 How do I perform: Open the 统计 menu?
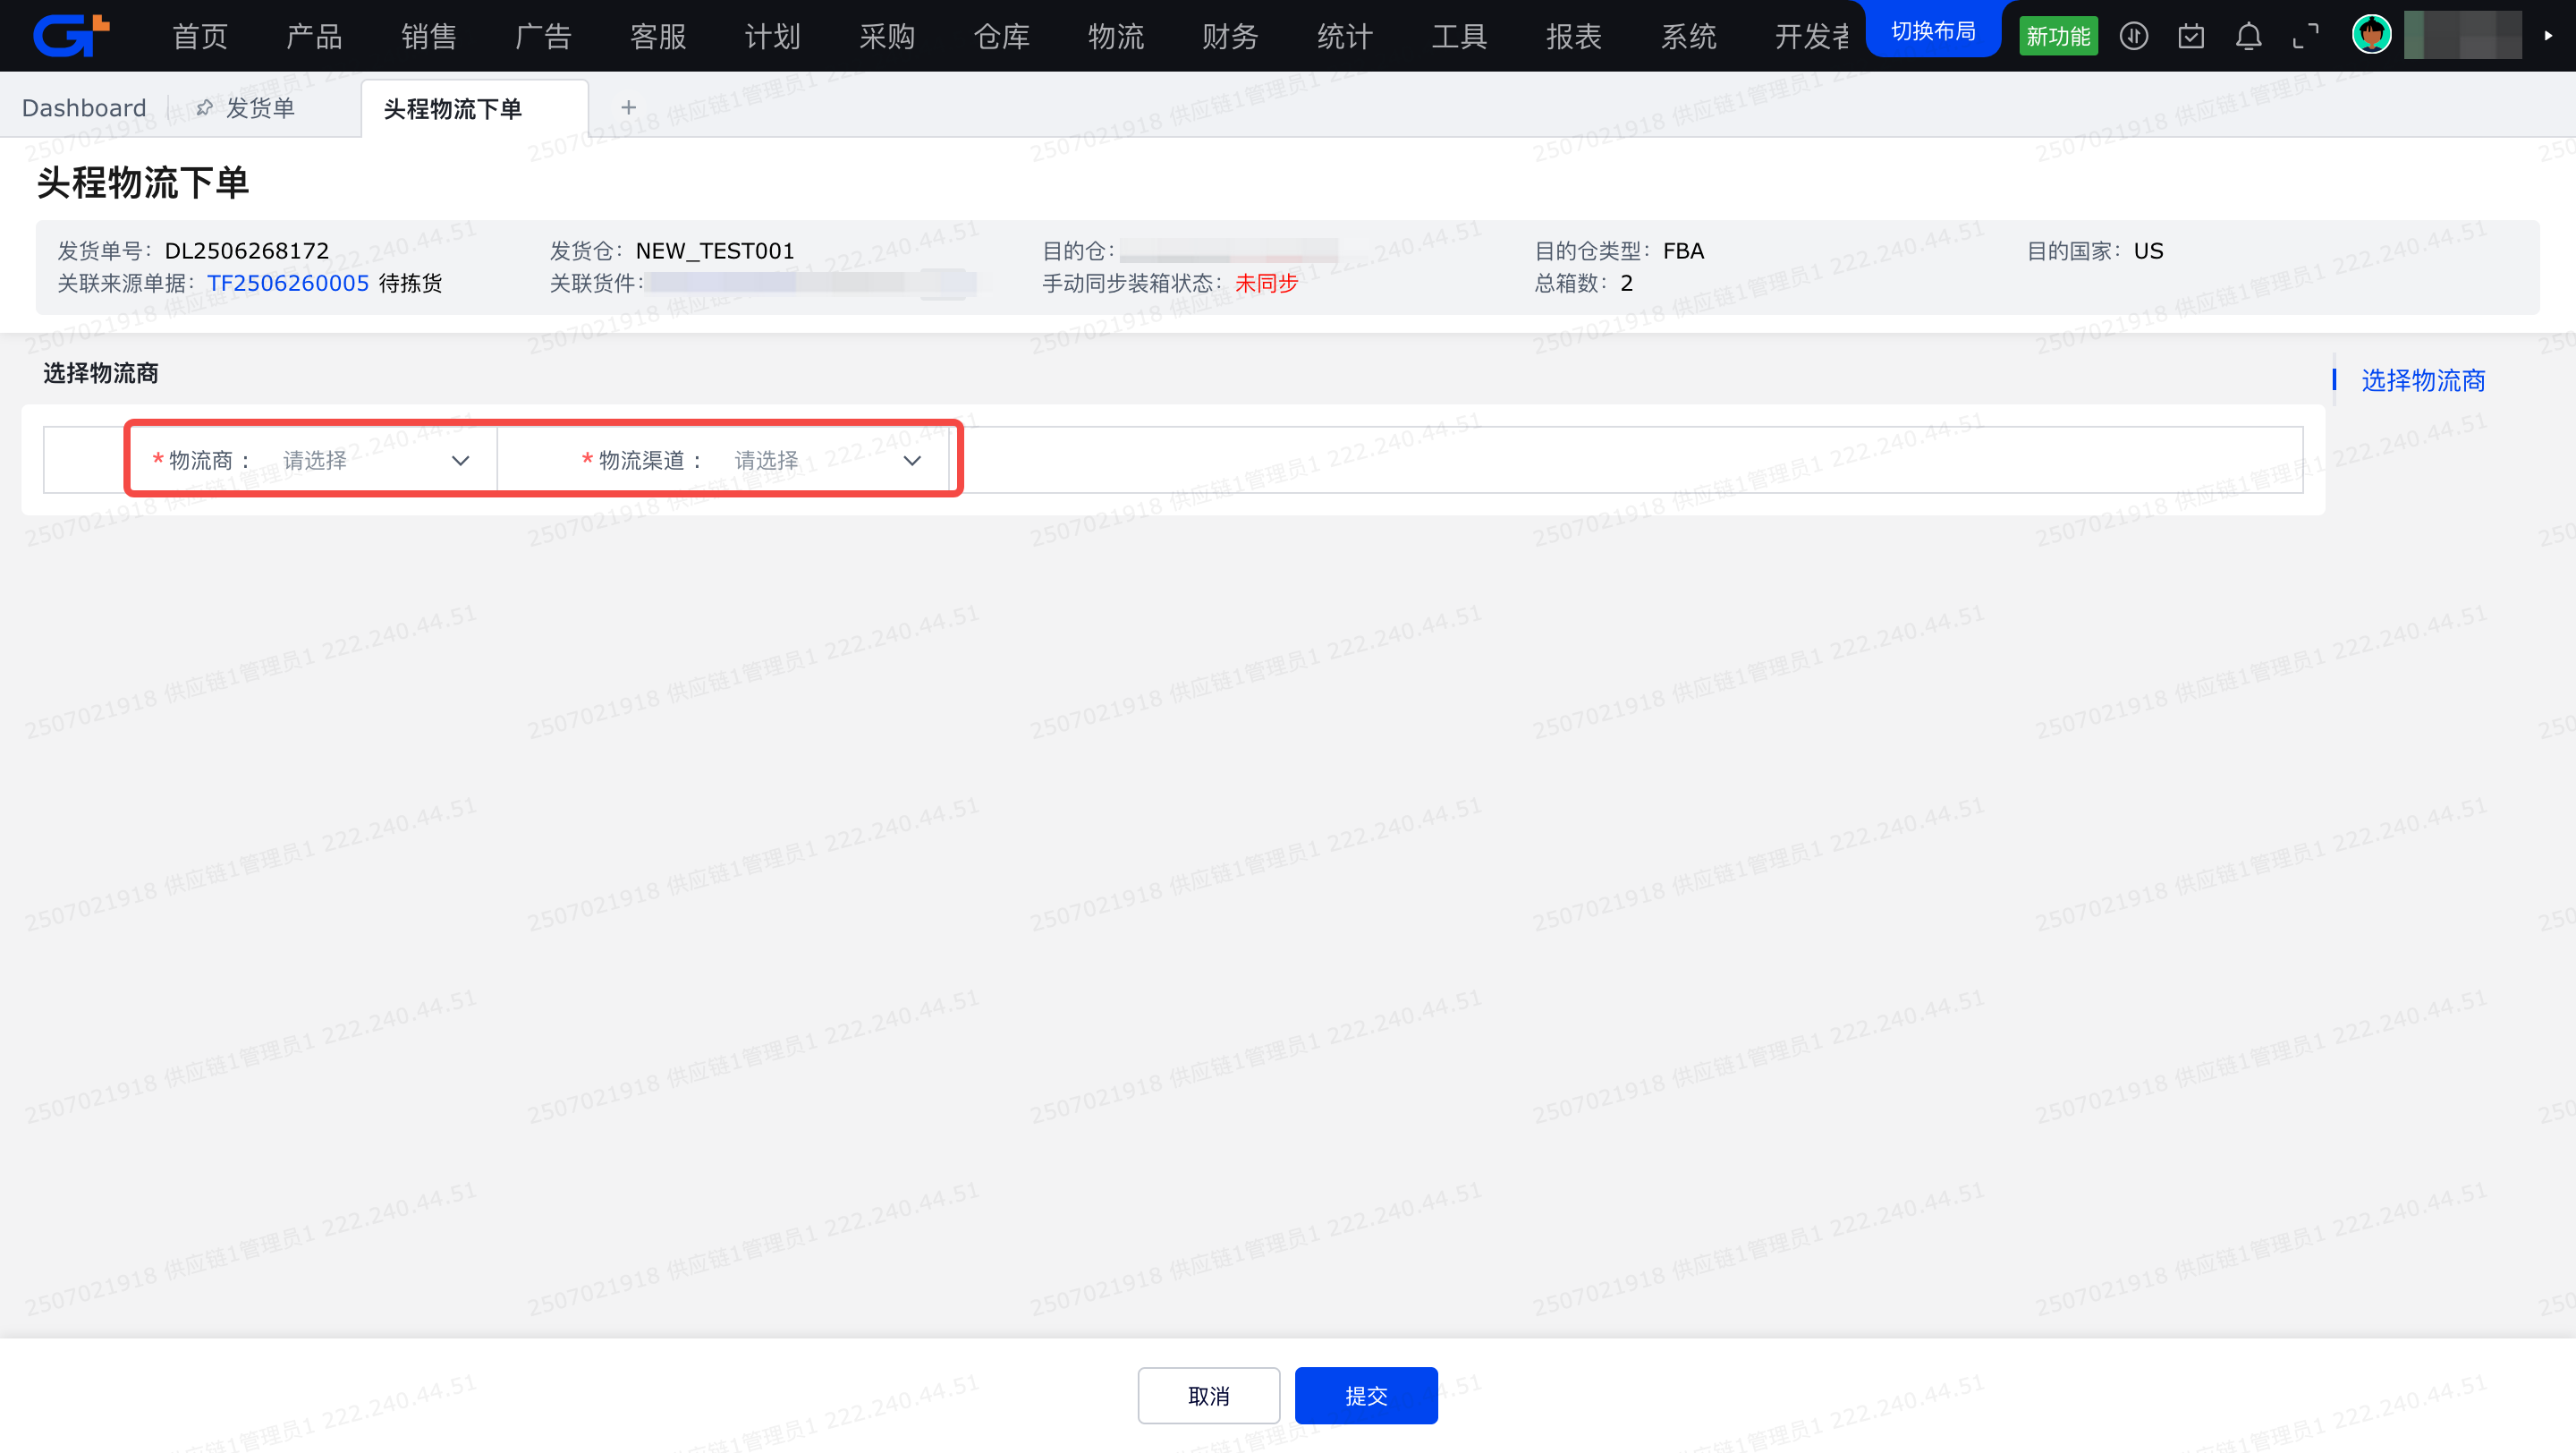[x=1345, y=37]
